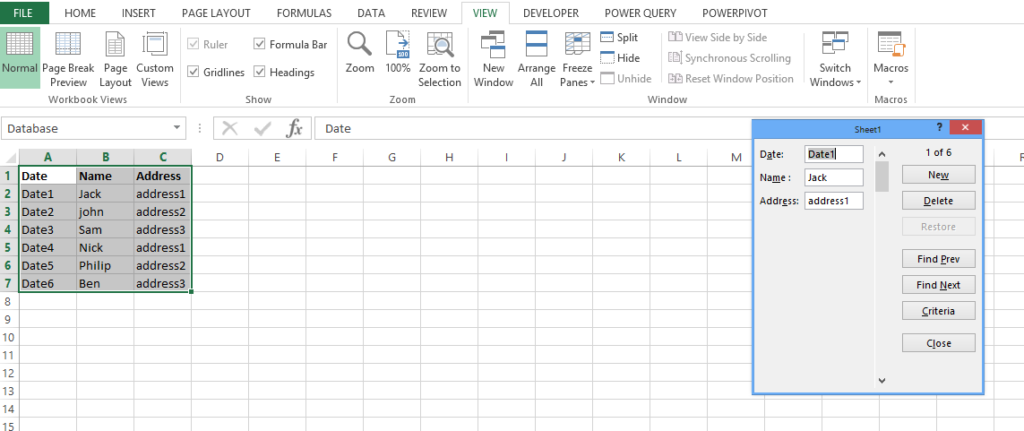Open the DEVELOPER tab

[551, 13]
